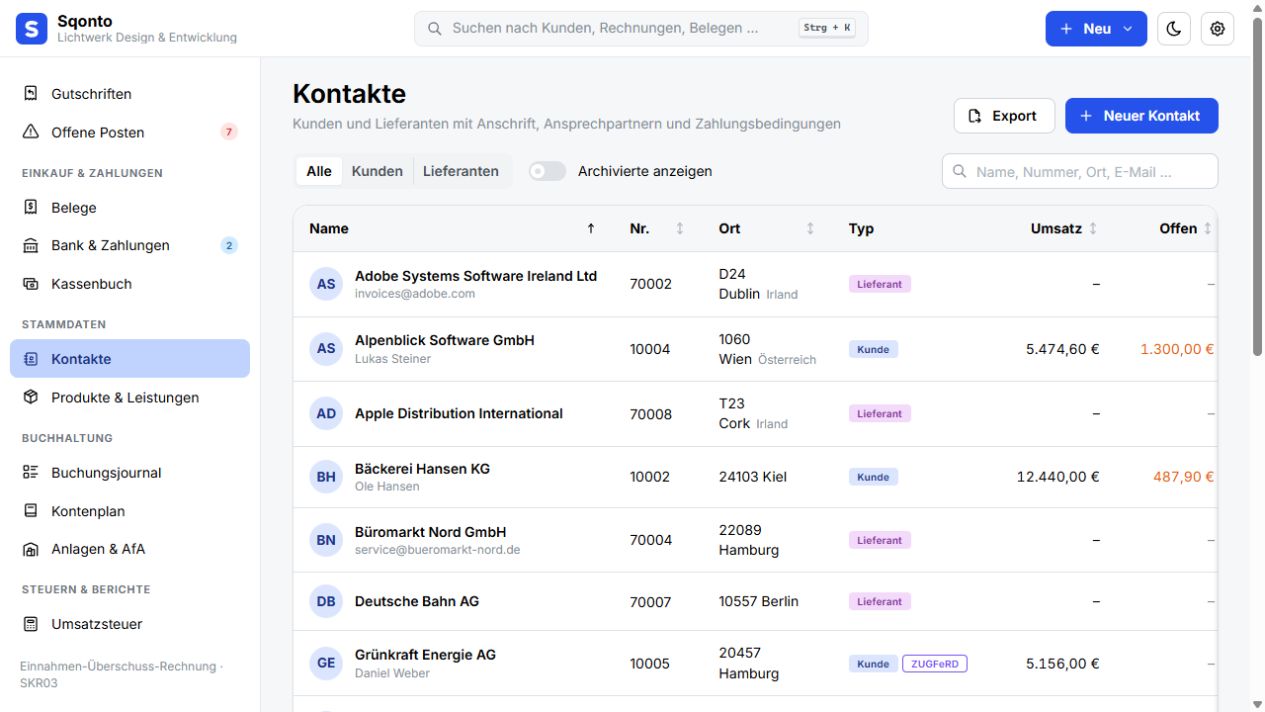Screen dimensions: 1265x712
Task: Open Kontakte in the sidebar
Action: pyautogui.click(x=130, y=358)
